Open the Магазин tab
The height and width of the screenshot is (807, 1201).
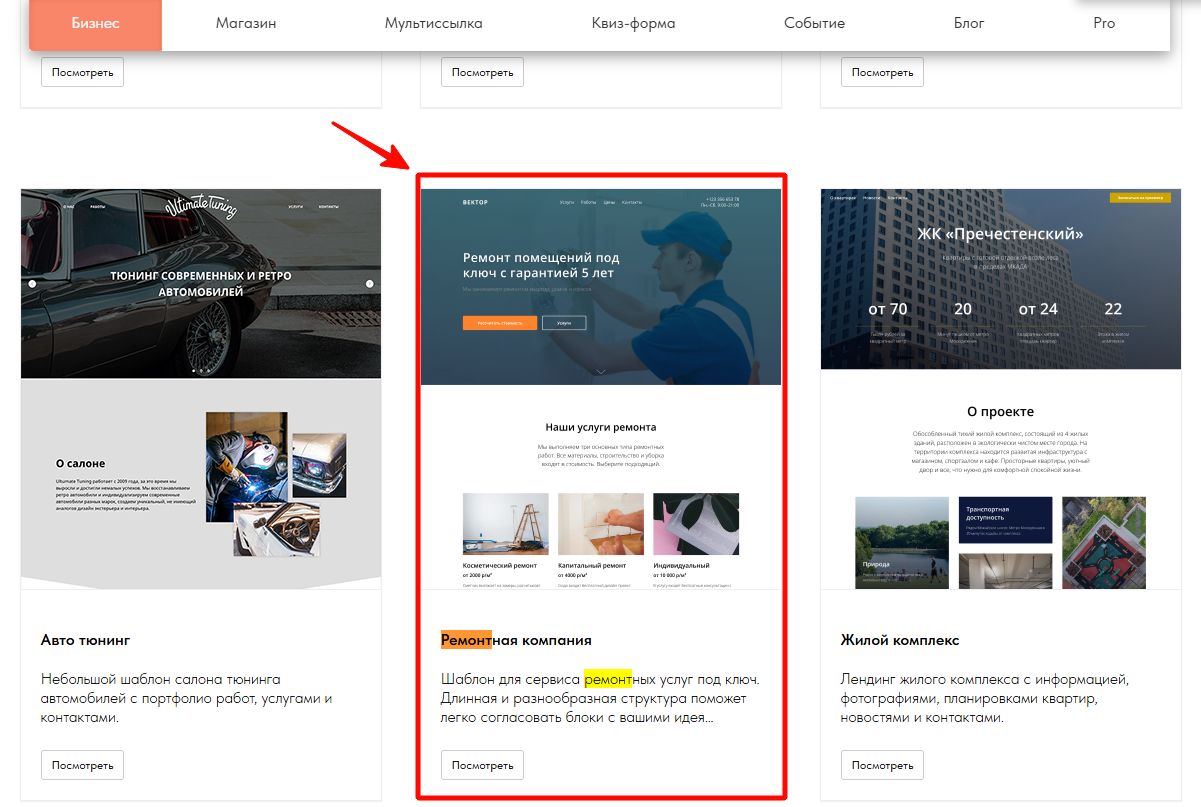tap(246, 23)
